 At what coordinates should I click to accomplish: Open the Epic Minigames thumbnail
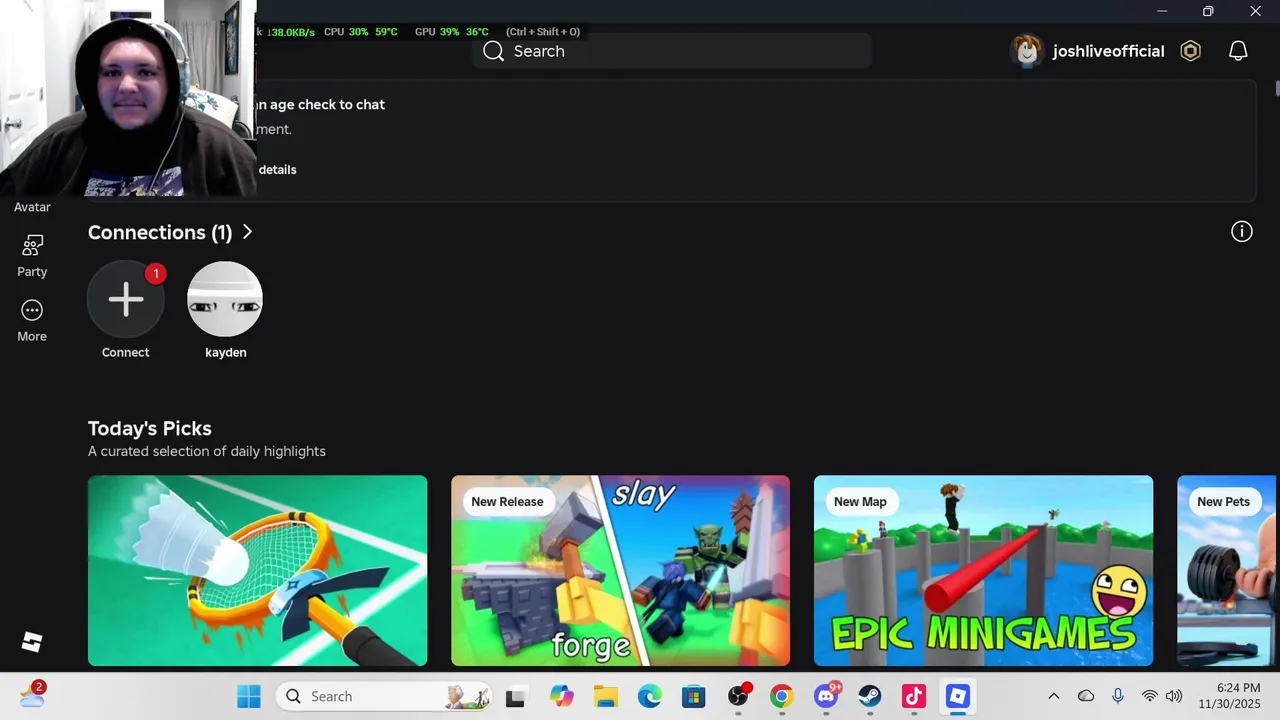(x=983, y=570)
